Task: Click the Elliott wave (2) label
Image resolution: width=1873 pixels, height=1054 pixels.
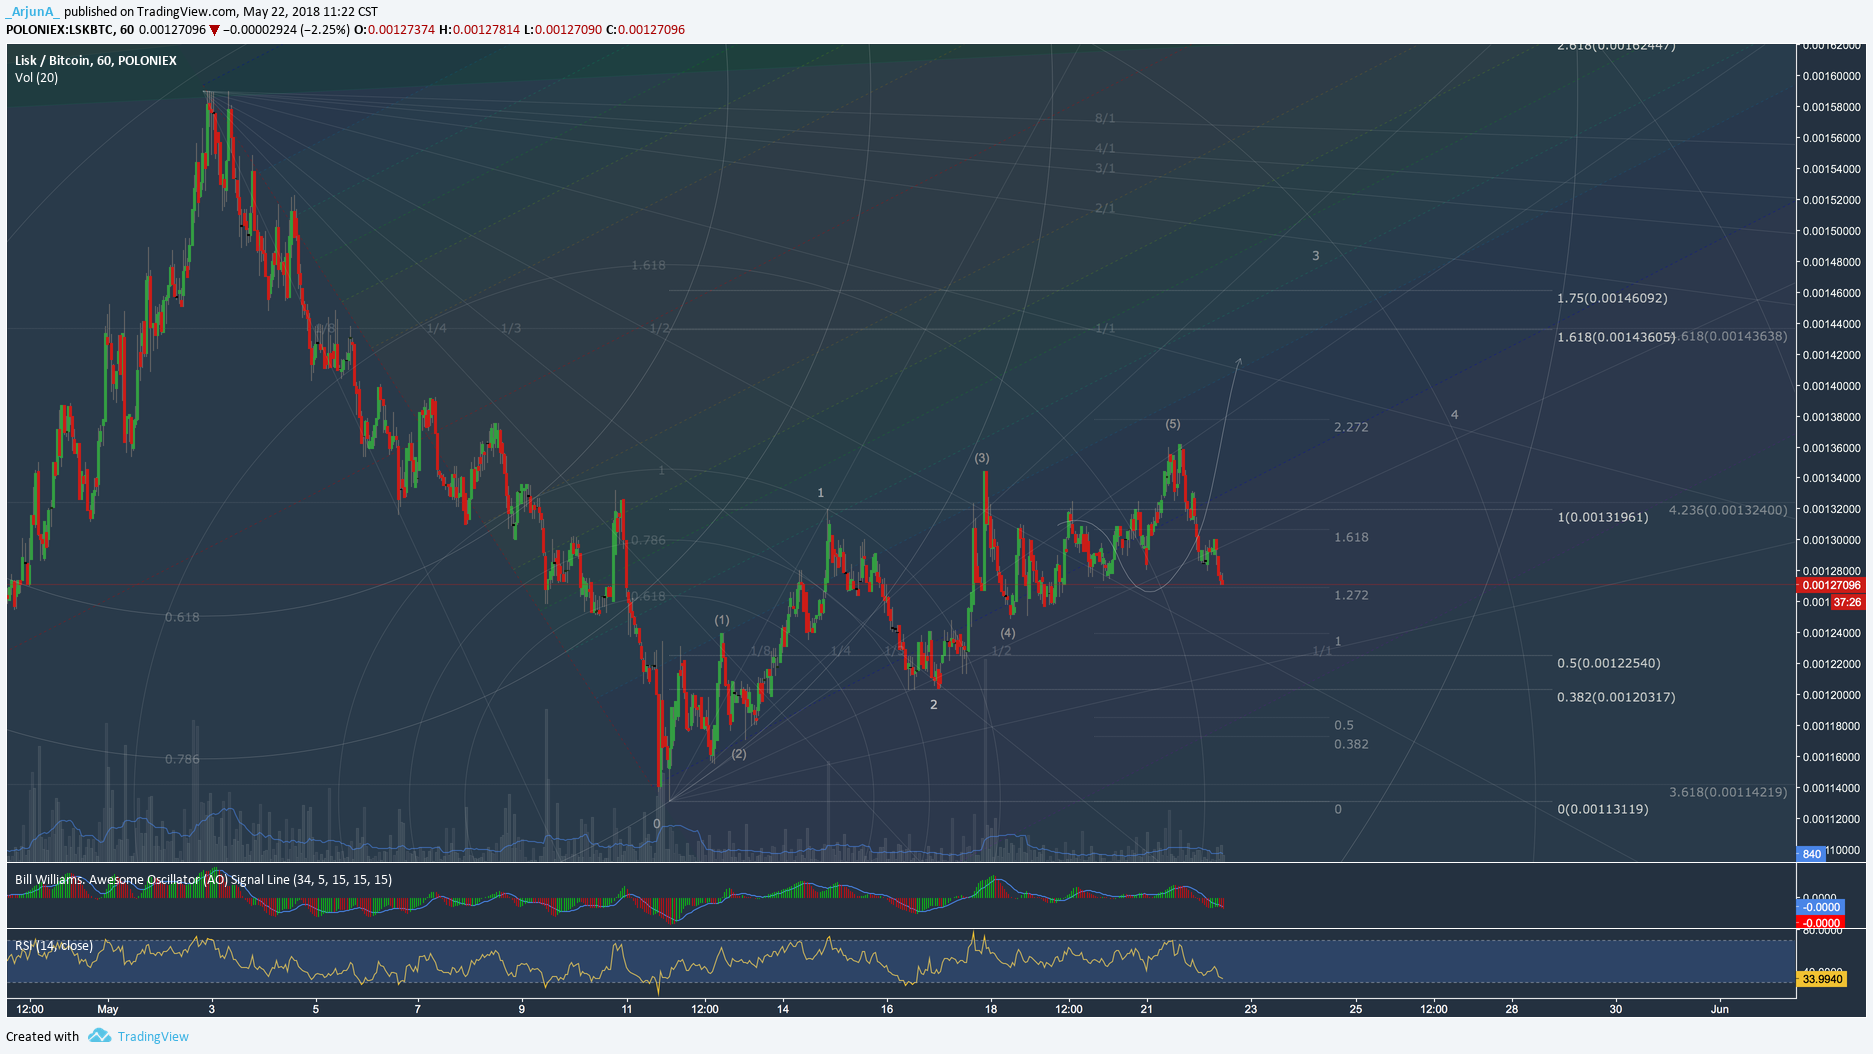Action: pyautogui.click(x=738, y=754)
